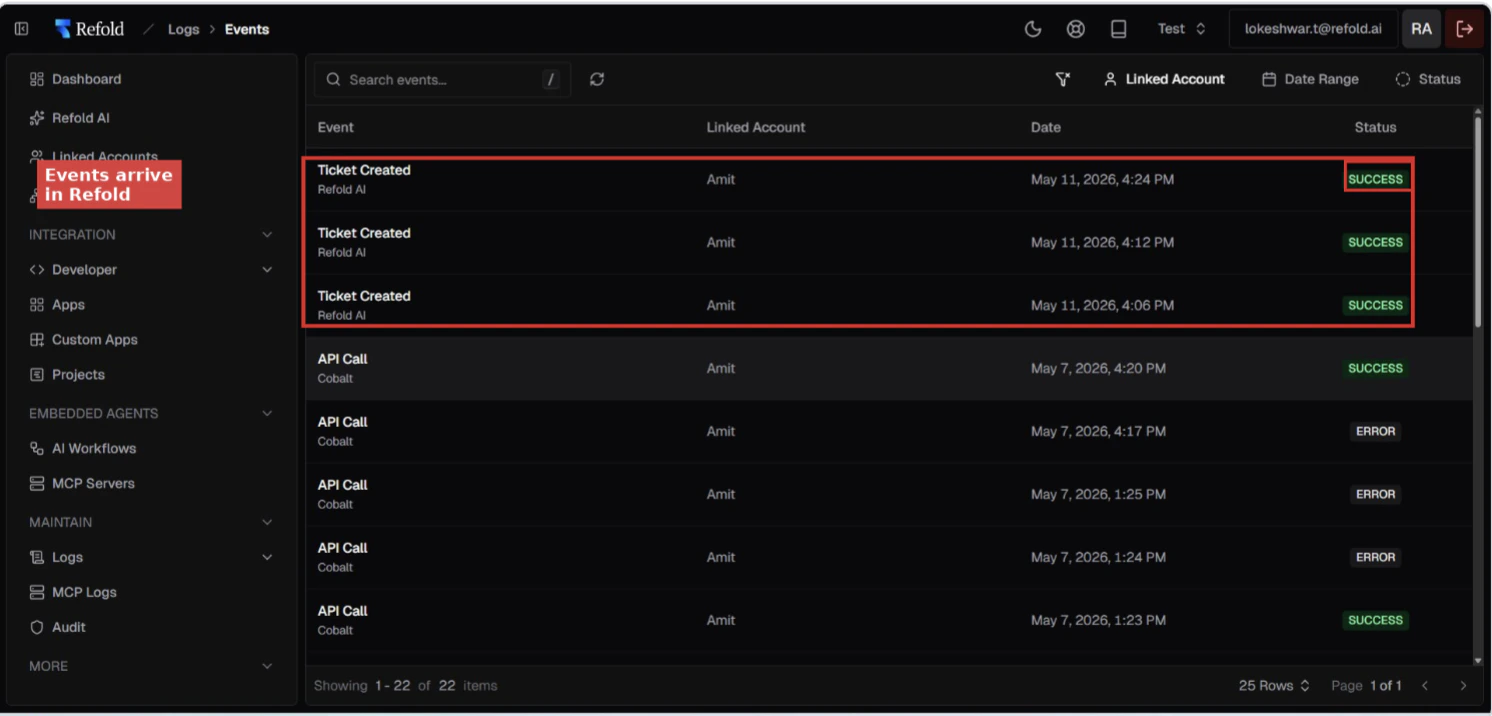Image resolution: width=1492 pixels, height=716 pixels.
Task: Click the logout icon button
Action: coord(1465,29)
